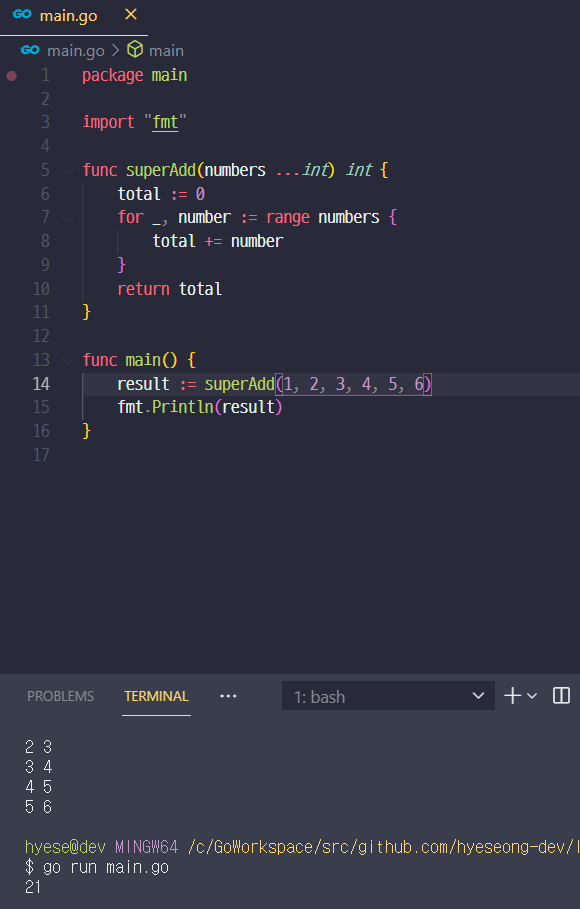Click 'package main' on line 1
This screenshot has width=580, height=909.
(135, 75)
